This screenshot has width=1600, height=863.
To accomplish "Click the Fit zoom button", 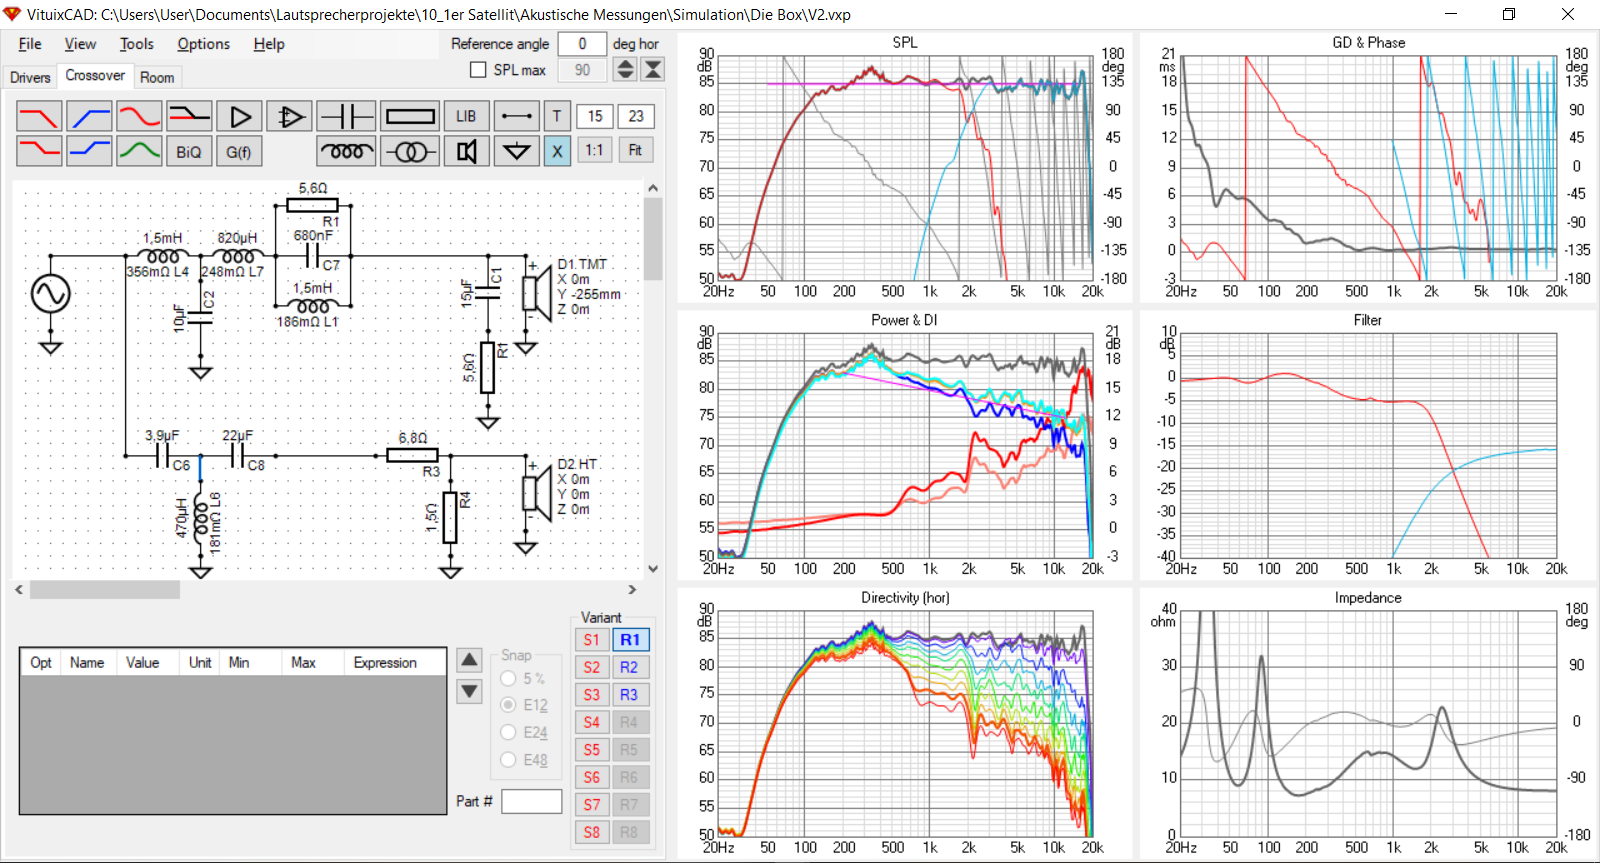I will [635, 150].
